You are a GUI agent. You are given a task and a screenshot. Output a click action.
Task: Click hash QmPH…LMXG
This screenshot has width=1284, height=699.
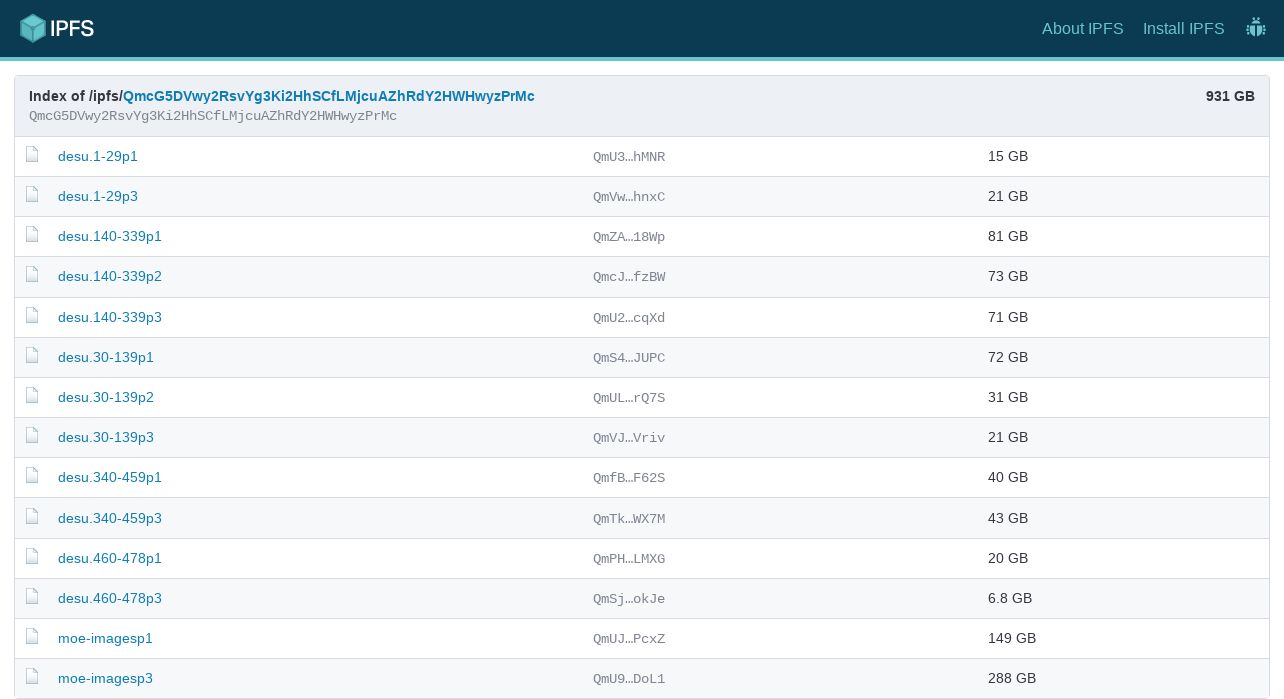[x=629, y=559]
